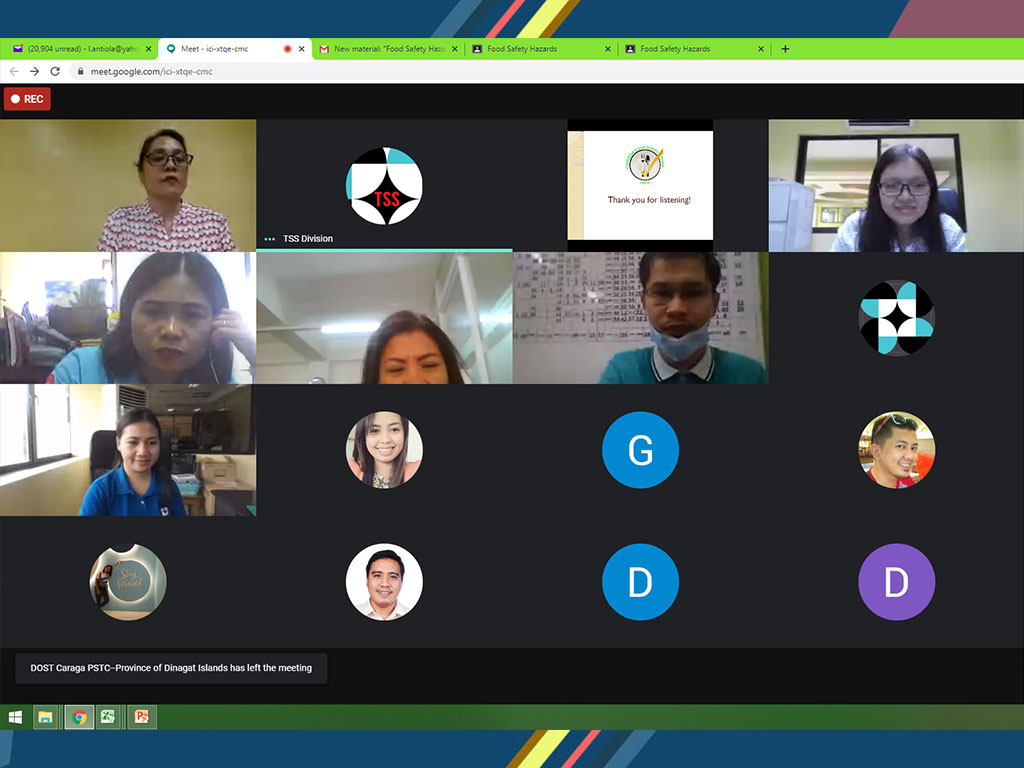Screen dimensions: 1024x768
Task: Open the green spreadsheet app in the taskbar
Action: (108, 717)
